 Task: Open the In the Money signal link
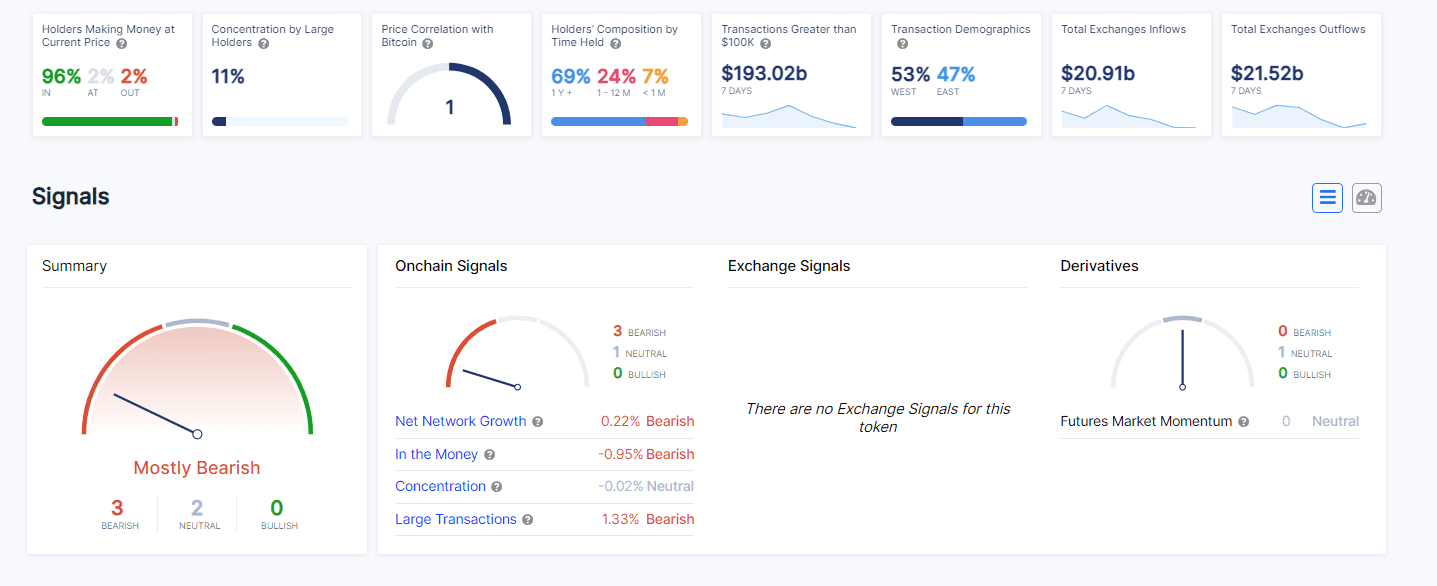coord(436,454)
